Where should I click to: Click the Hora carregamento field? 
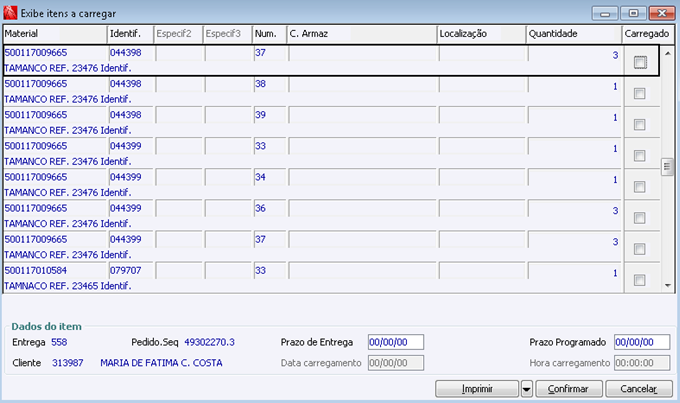(642, 363)
